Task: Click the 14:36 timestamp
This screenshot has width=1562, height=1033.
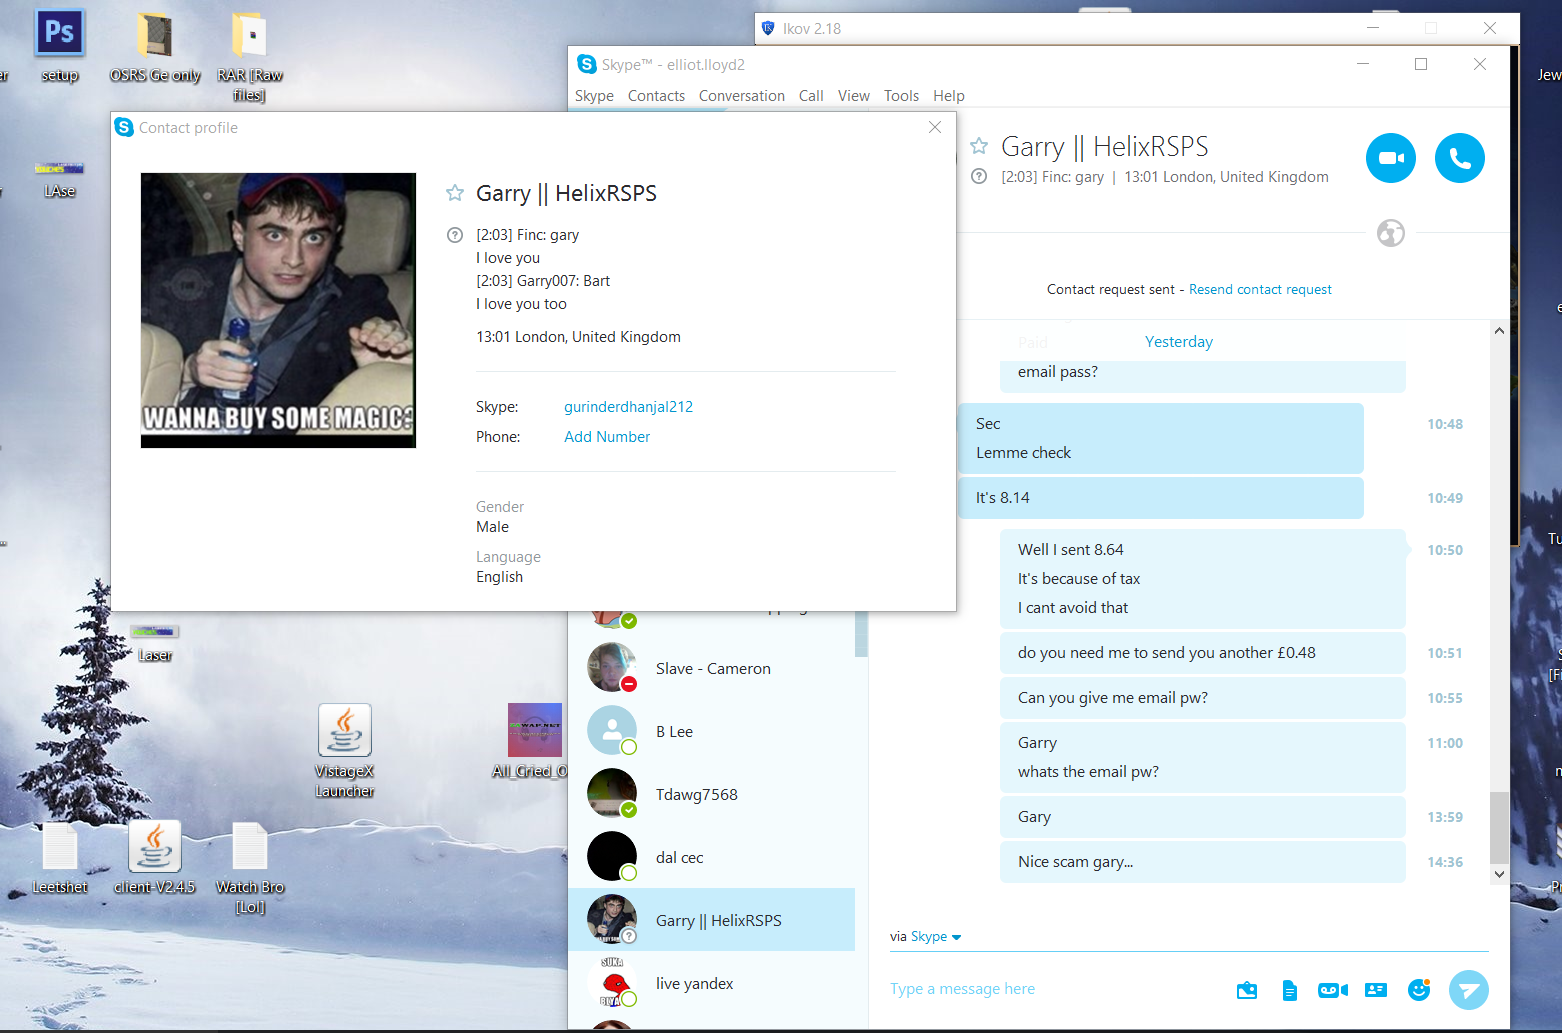Action: [1445, 862]
